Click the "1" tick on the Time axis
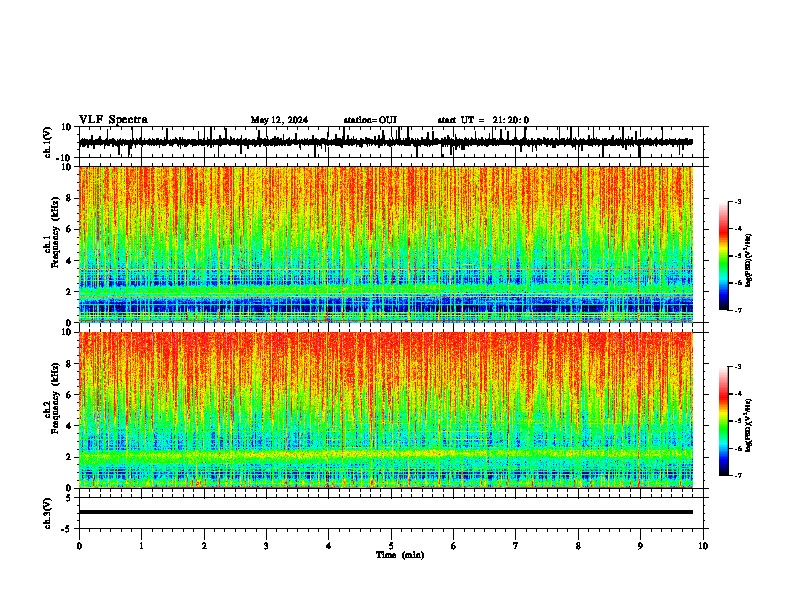 (x=141, y=546)
